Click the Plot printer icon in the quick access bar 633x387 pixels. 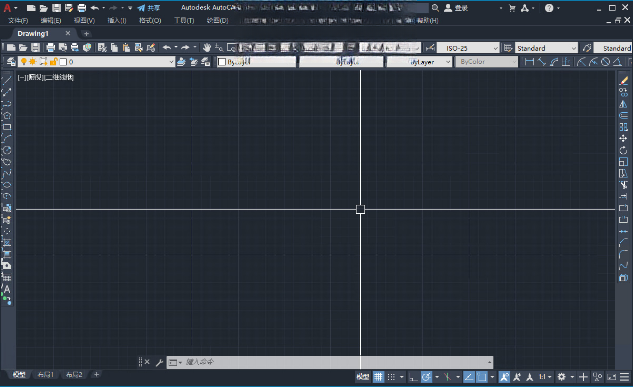82,8
